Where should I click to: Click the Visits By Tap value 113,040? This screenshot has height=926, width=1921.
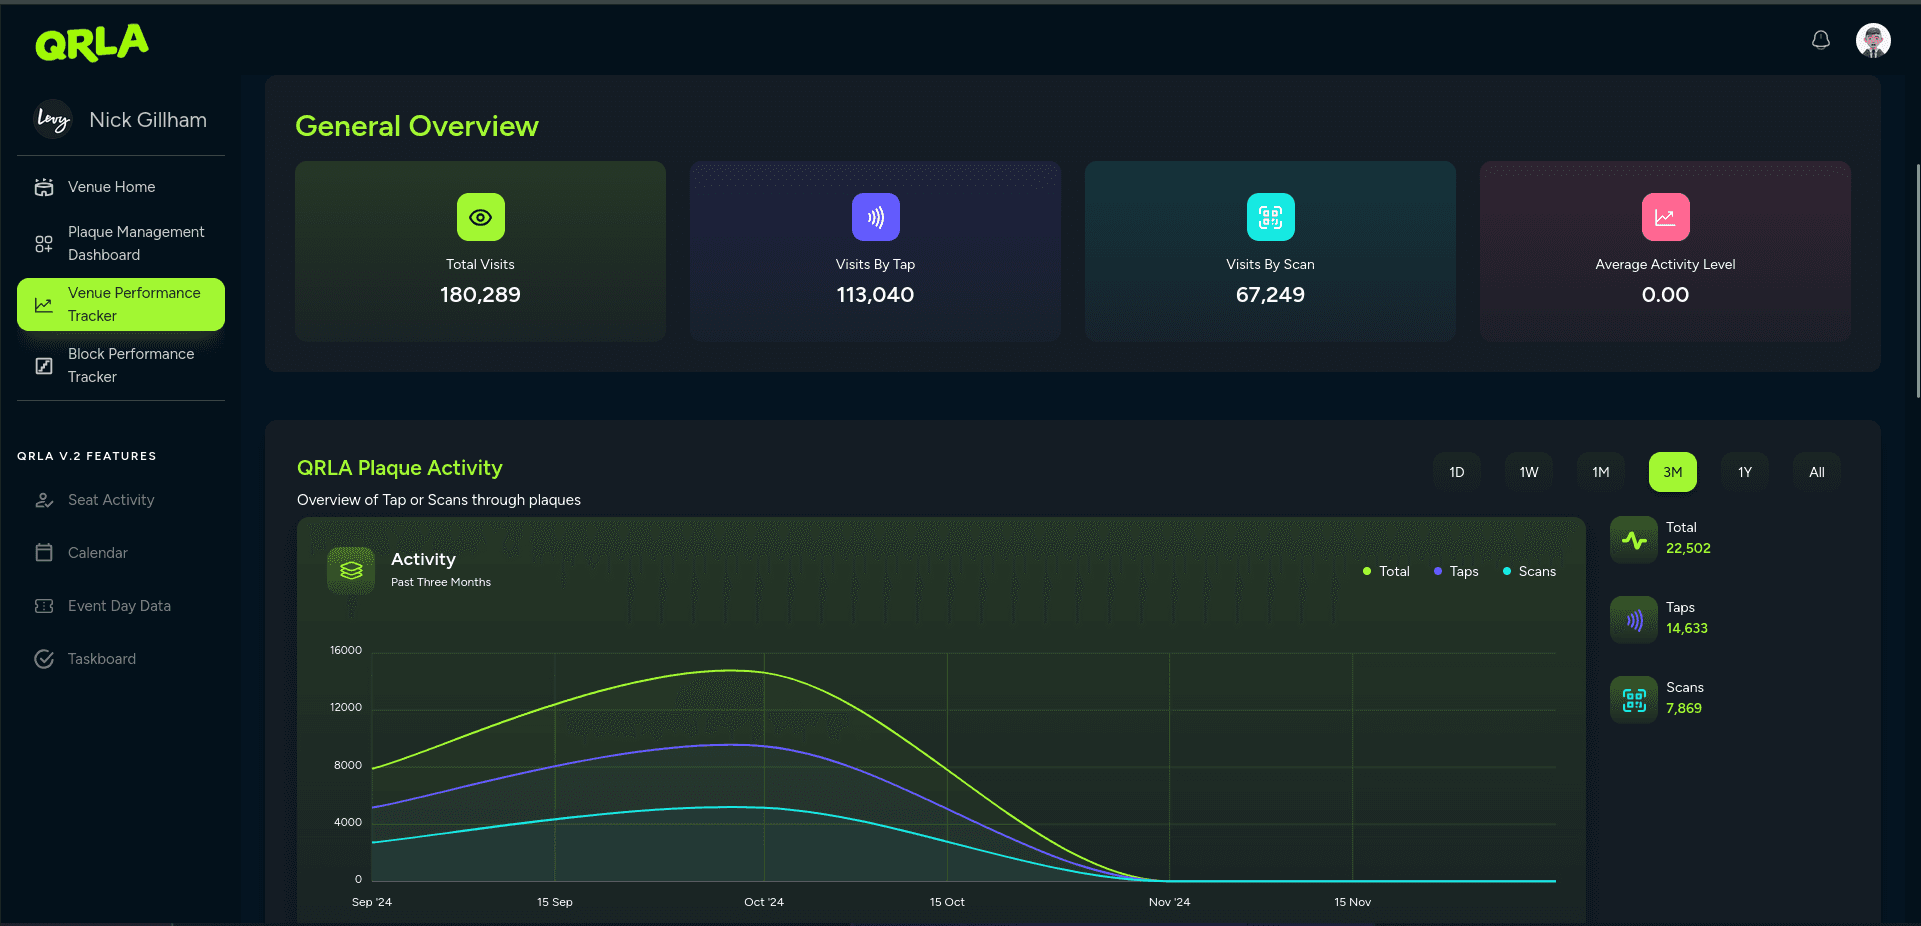875,295
